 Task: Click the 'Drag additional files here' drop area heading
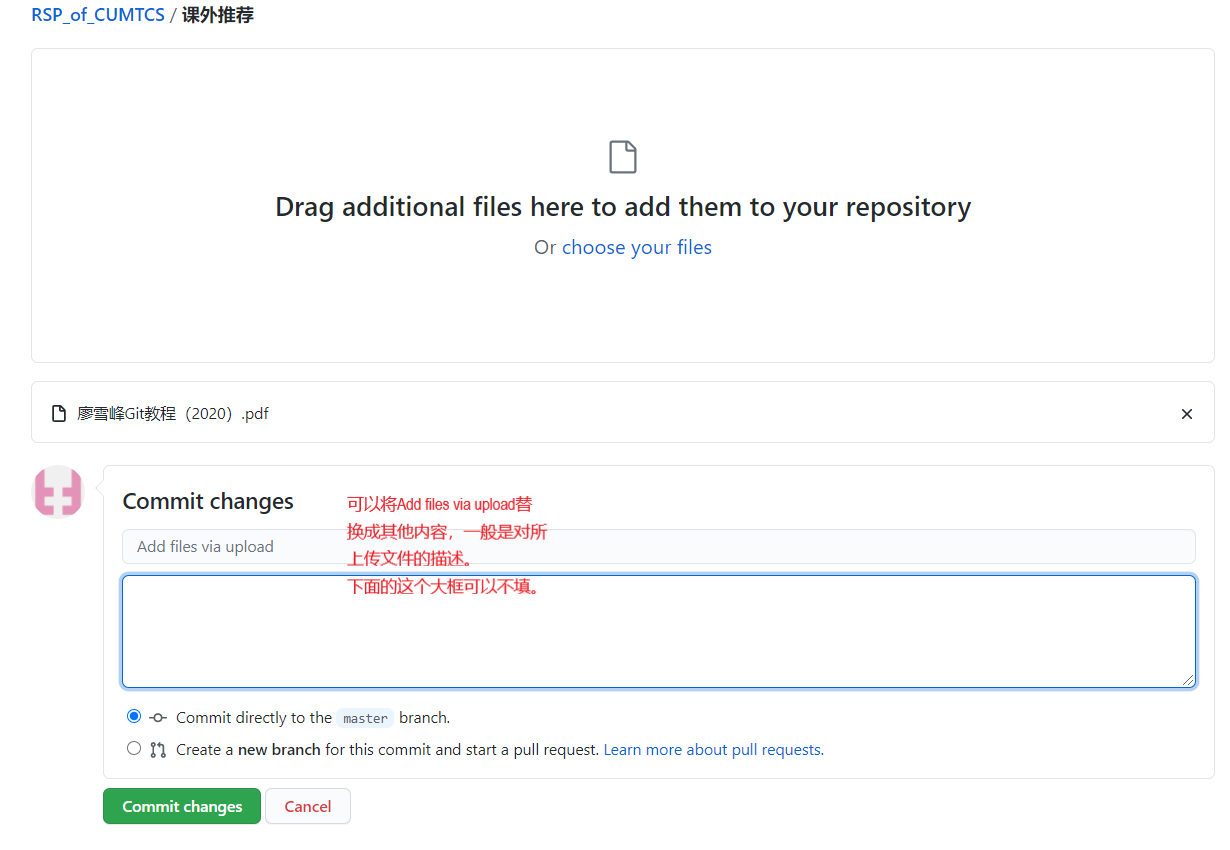pos(623,207)
